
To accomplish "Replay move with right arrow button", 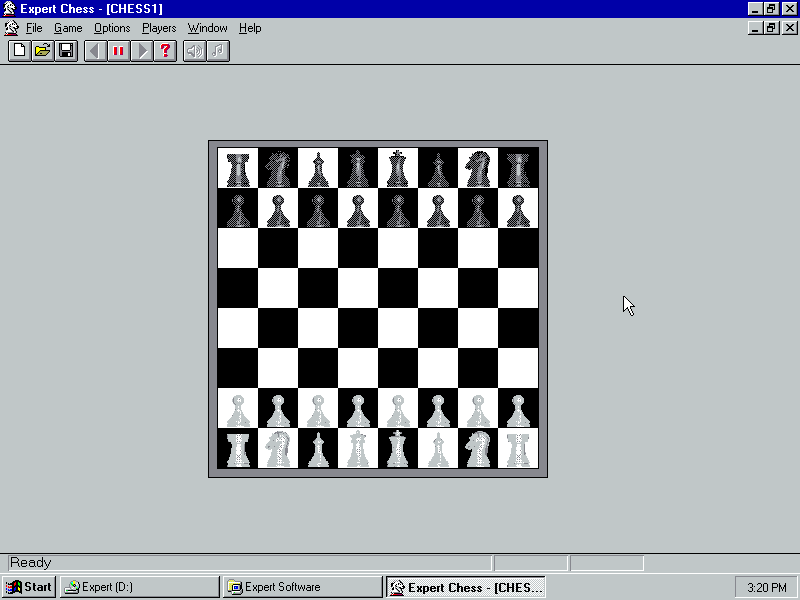I will tap(142, 51).
